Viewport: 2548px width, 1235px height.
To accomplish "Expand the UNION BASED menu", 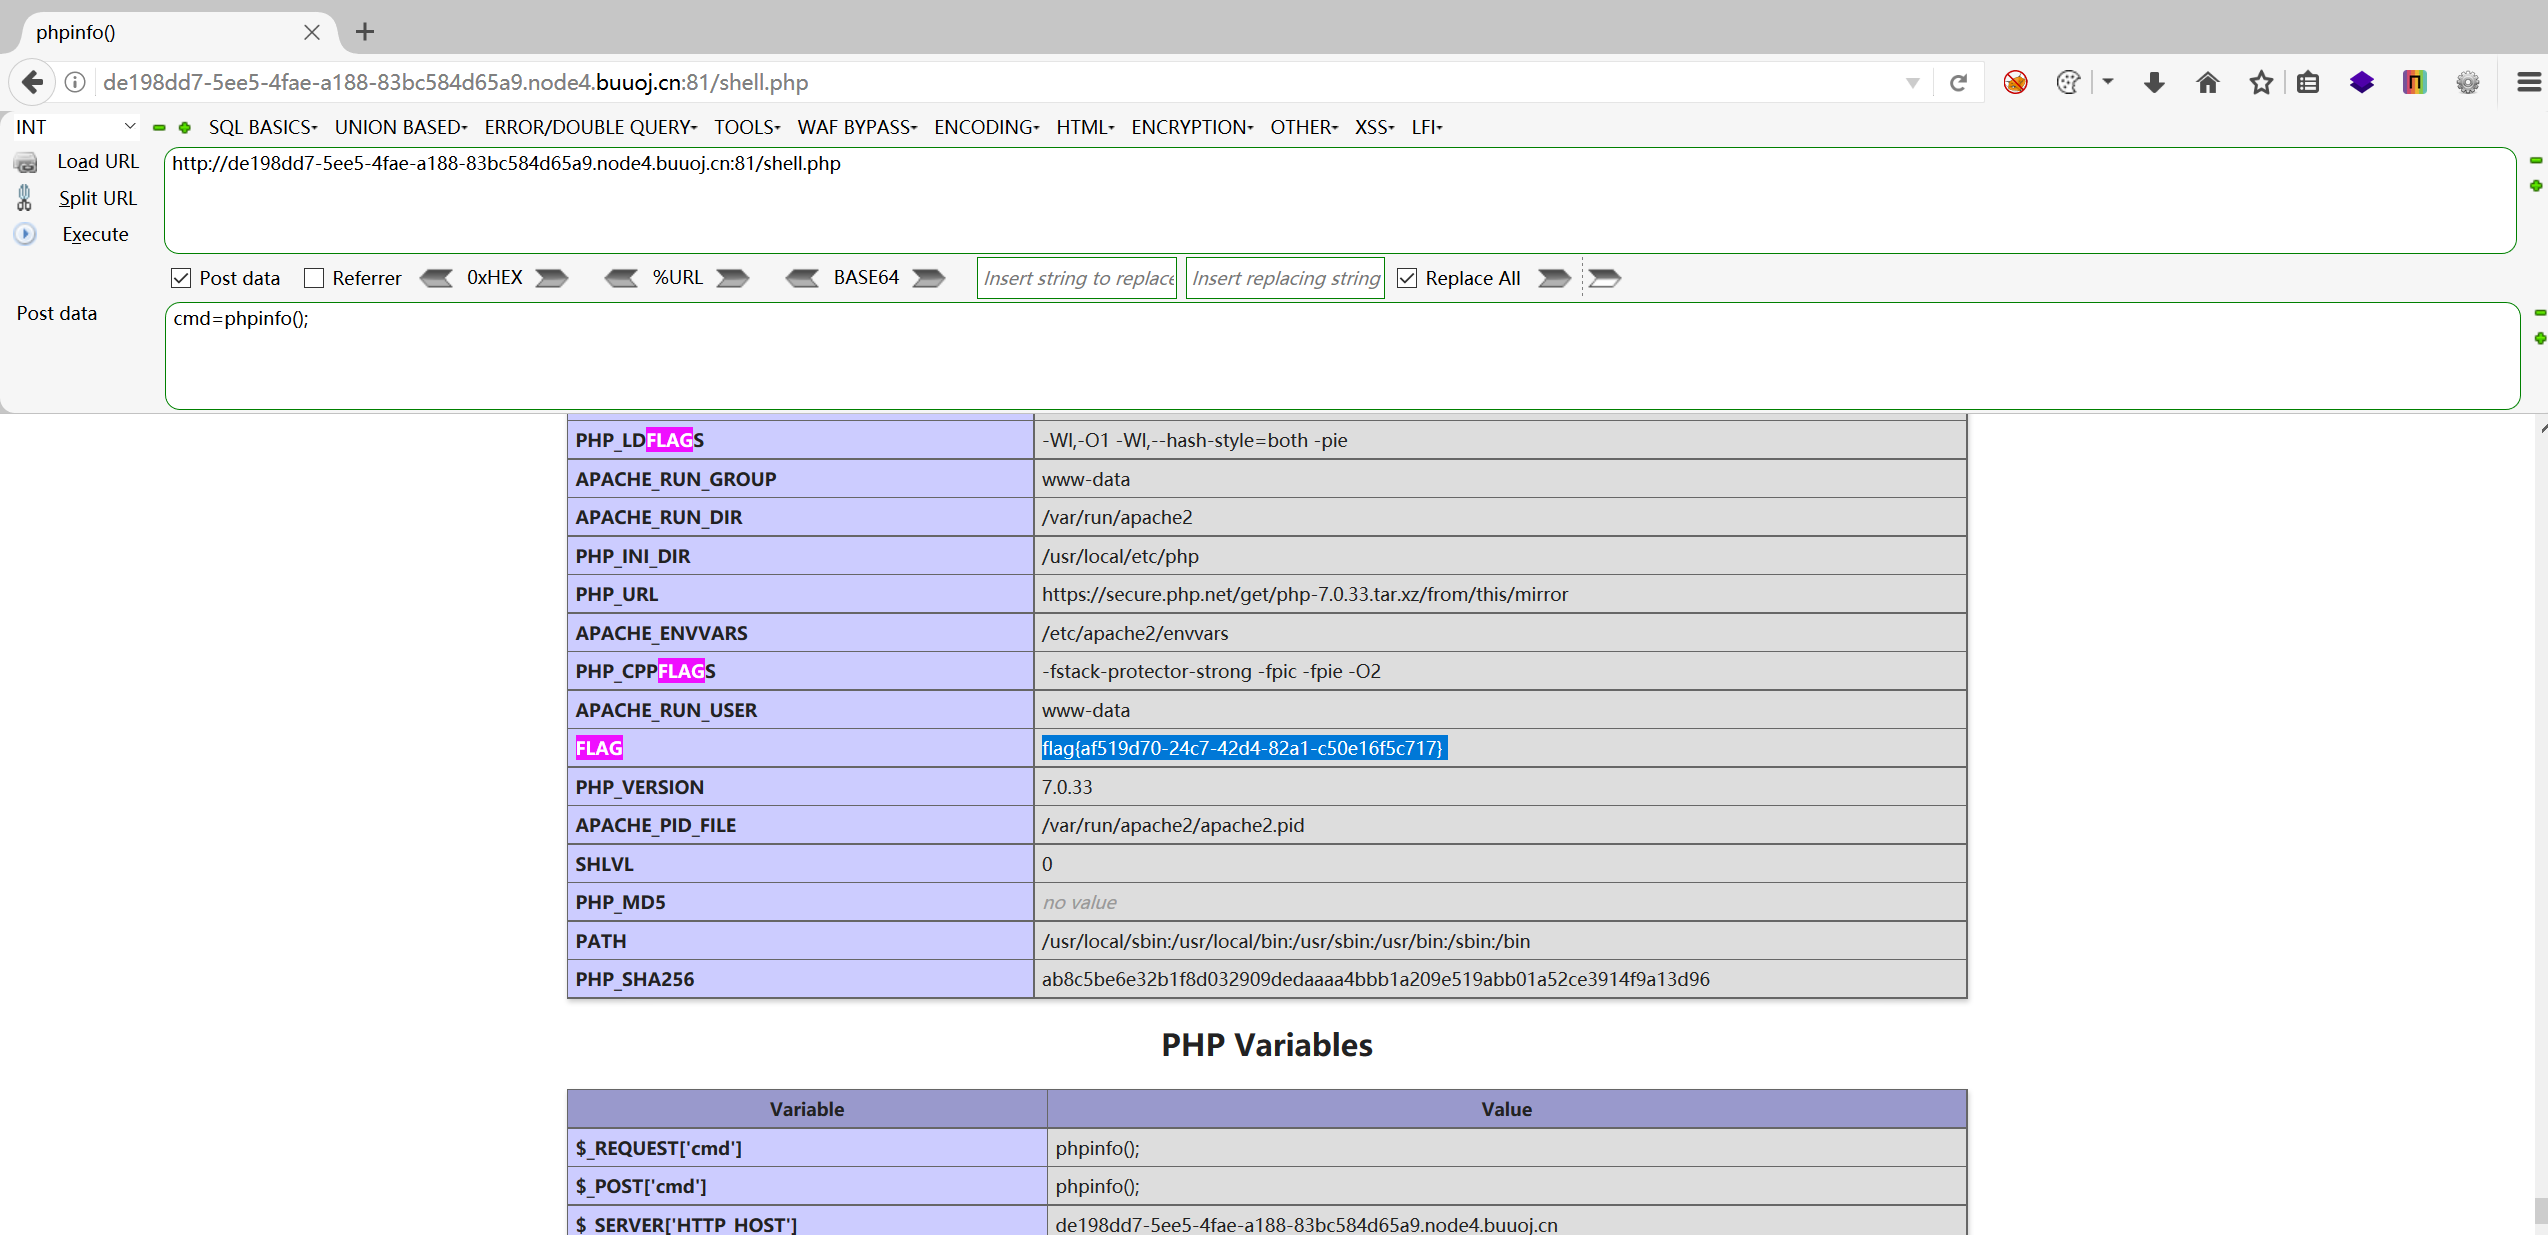I will 401,127.
